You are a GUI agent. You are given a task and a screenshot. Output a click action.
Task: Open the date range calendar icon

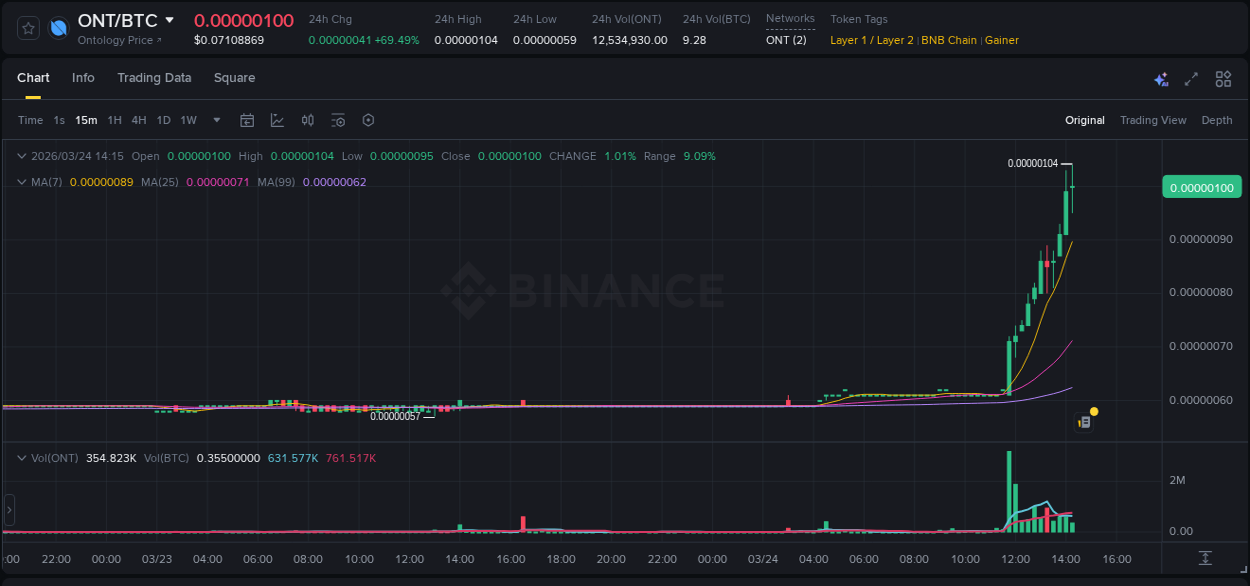pyautogui.click(x=247, y=120)
